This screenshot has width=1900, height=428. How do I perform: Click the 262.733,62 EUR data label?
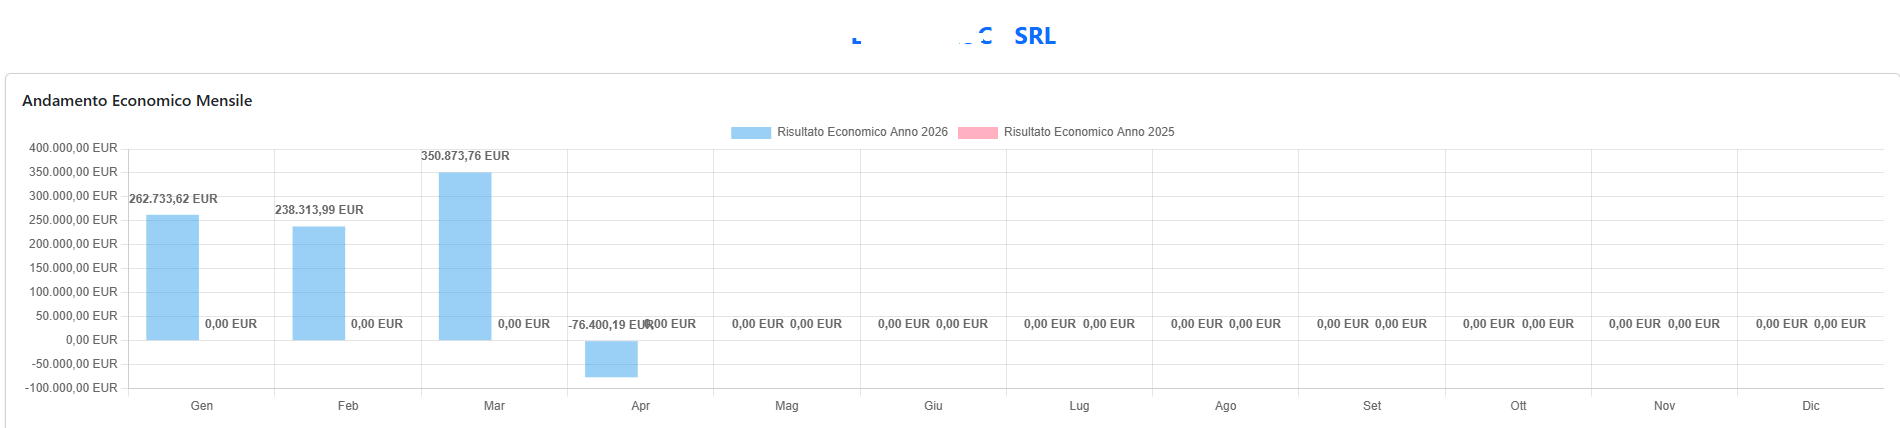click(x=173, y=199)
